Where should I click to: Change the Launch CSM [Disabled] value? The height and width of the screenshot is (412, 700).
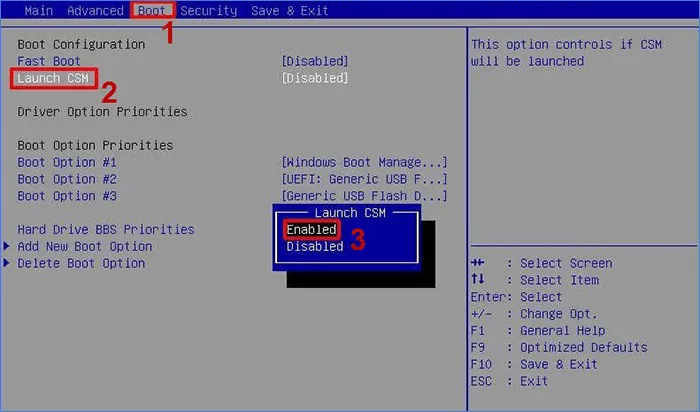[x=315, y=78]
